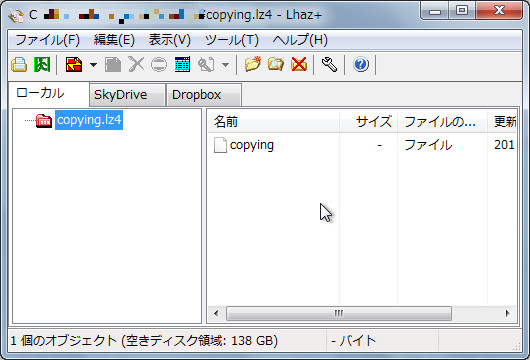Switch to the Dropbox tab
Screen dimensions: 530x360
pos(204,95)
